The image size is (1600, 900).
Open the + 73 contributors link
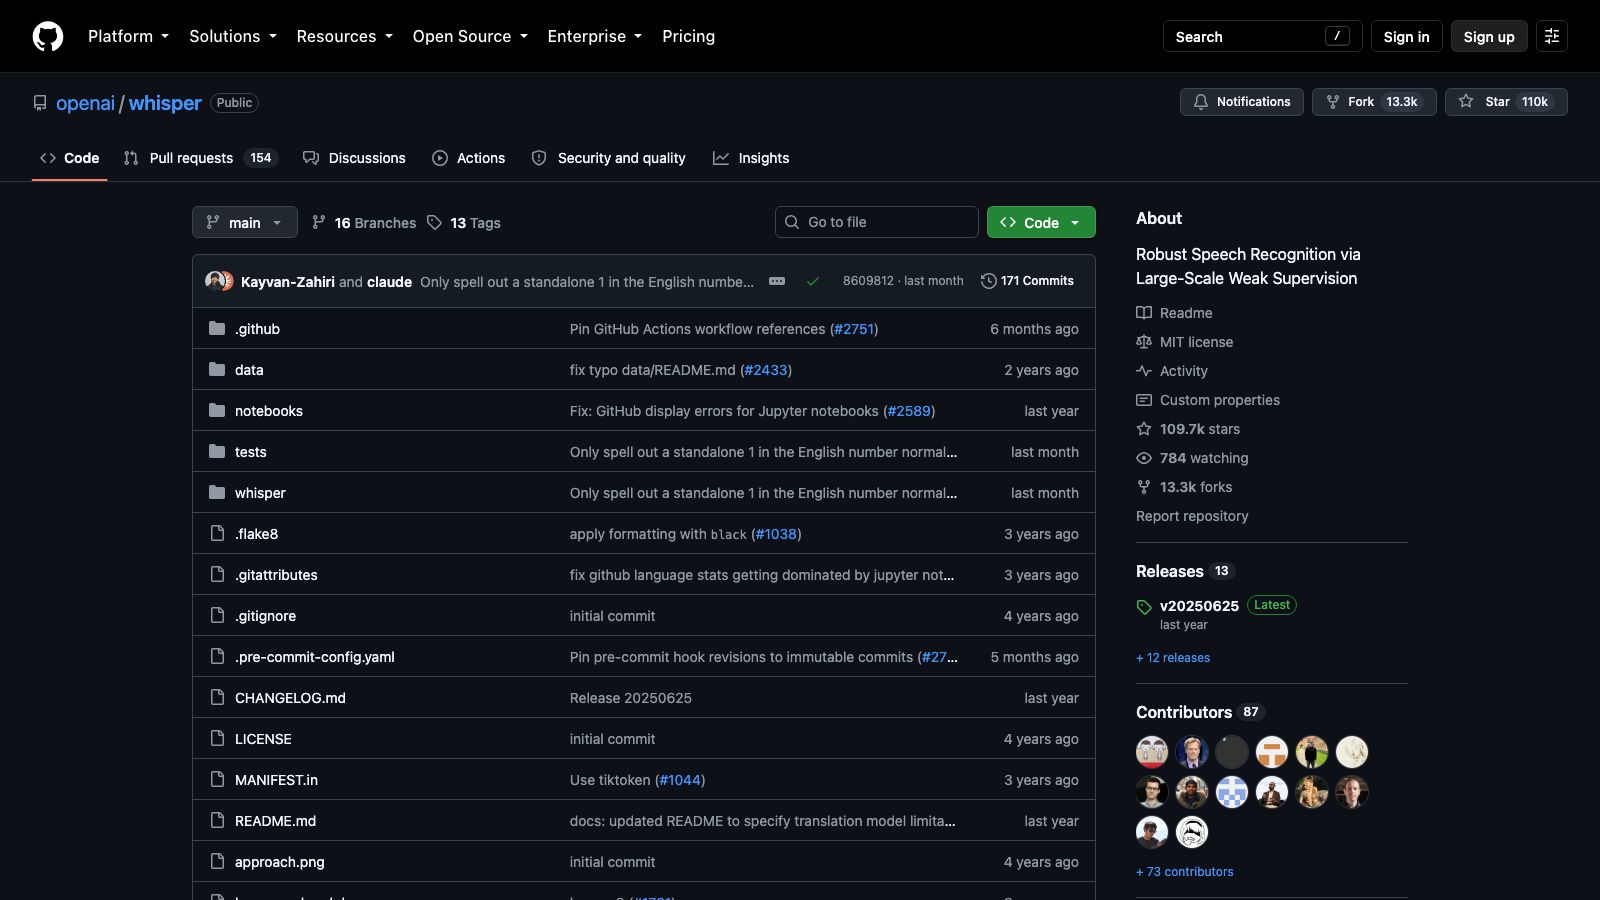tap(1185, 872)
